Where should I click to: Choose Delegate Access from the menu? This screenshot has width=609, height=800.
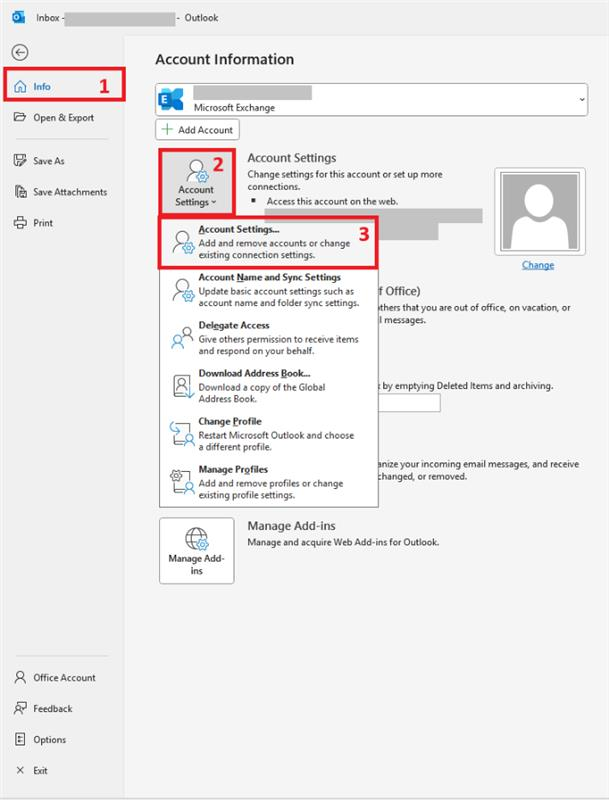pos(268,338)
